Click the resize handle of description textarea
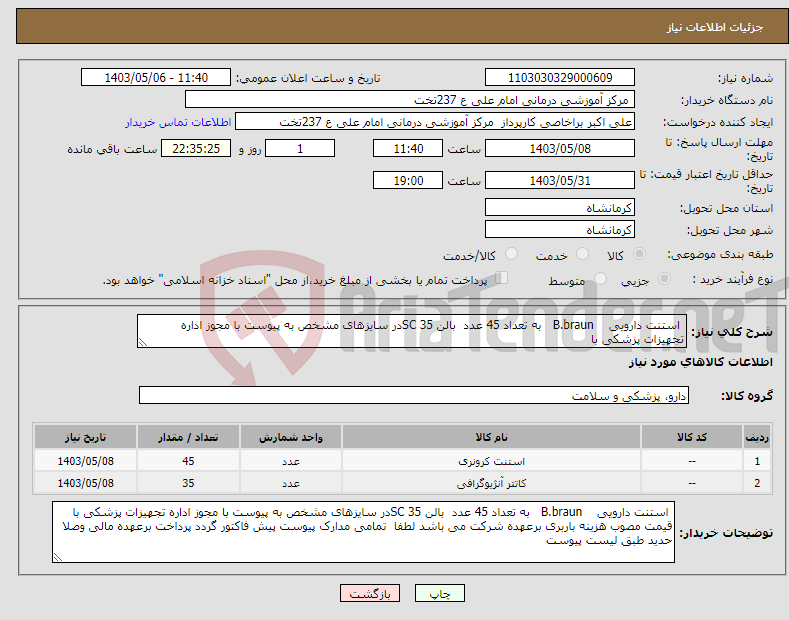The width and height of the screenshot is (789, 620). 143,343
